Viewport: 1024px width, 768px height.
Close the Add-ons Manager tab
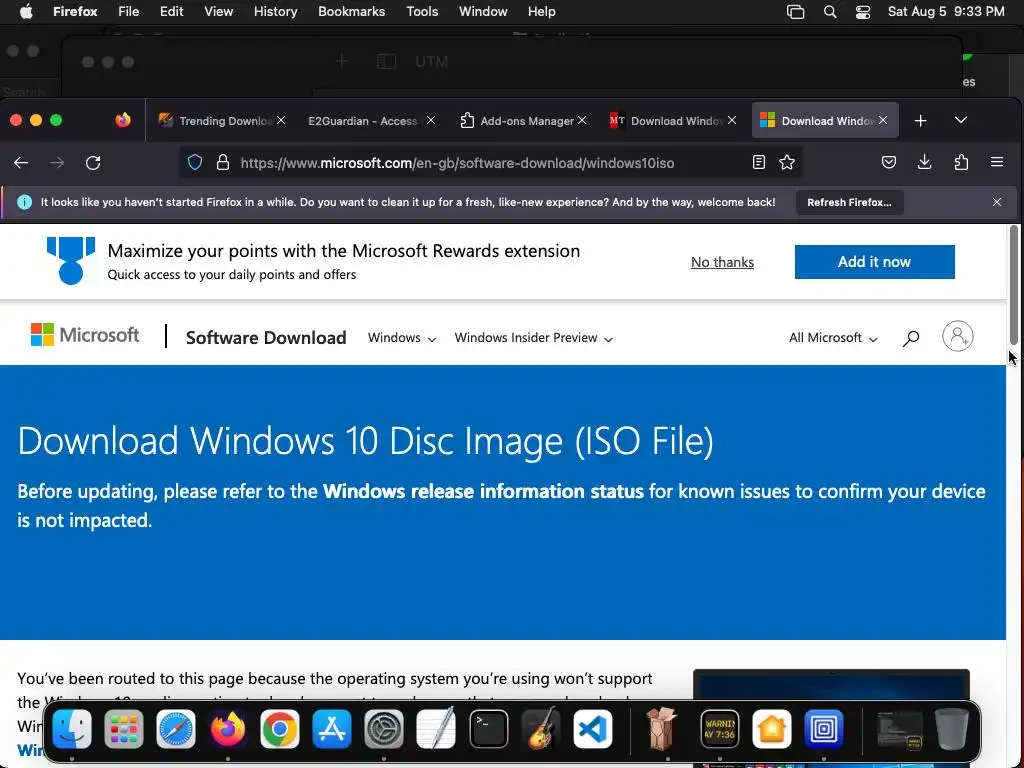[x=582, y=120]
